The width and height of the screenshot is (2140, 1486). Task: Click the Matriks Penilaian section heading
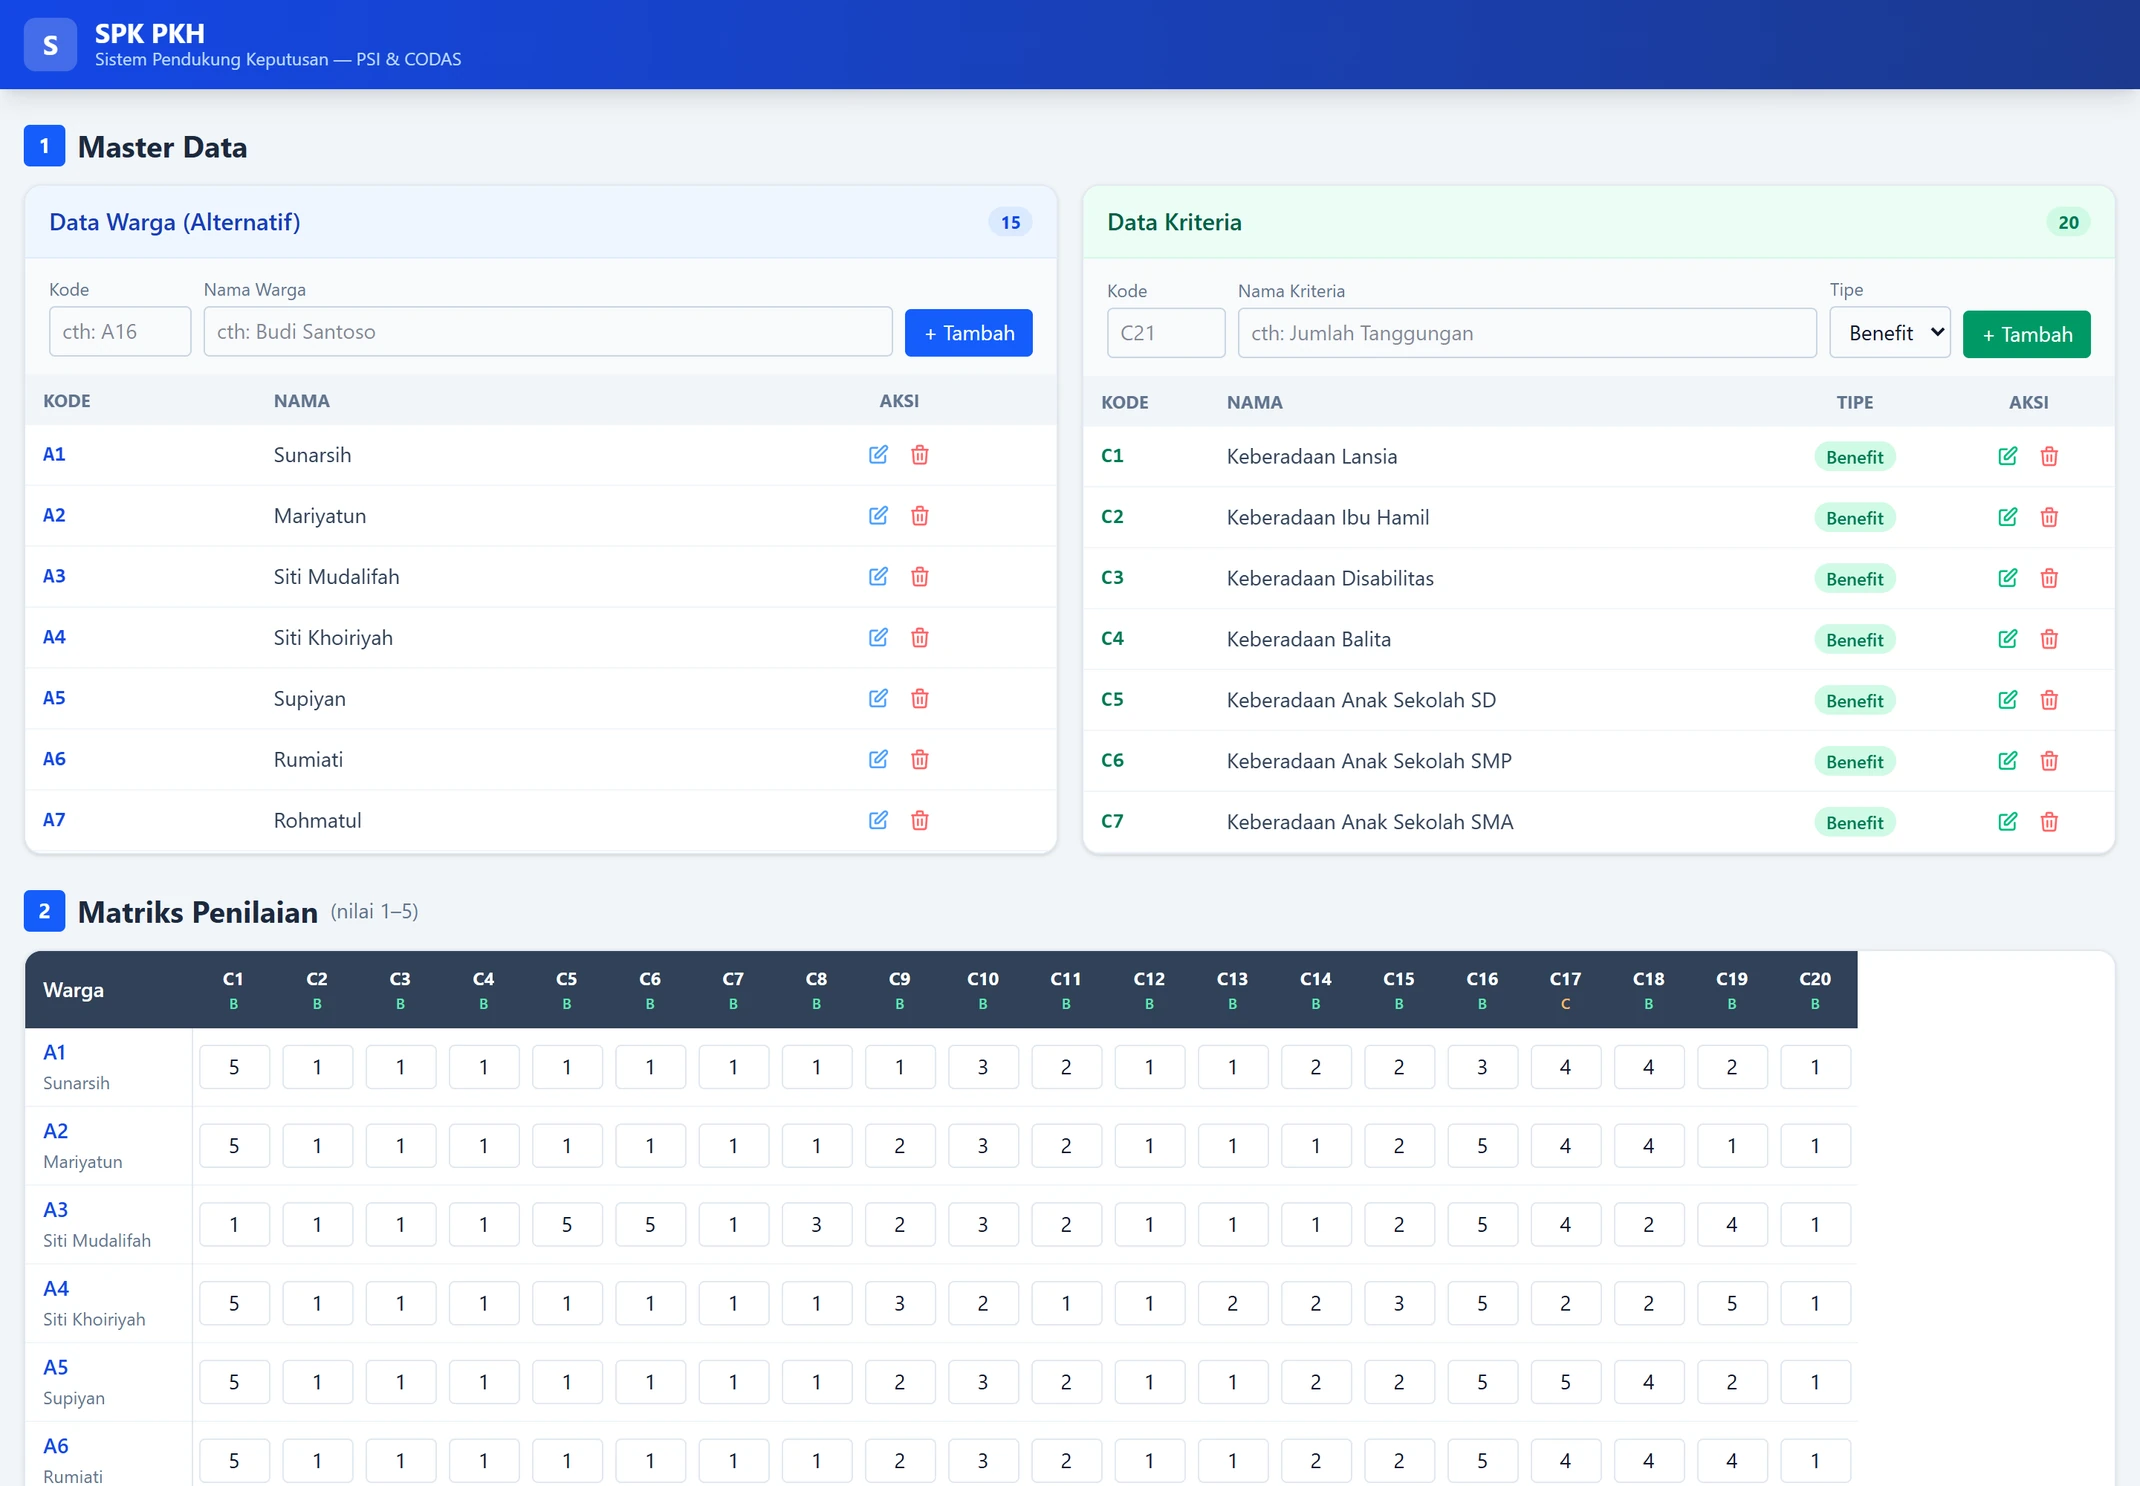pyautogui.click(x=197, y=912)
